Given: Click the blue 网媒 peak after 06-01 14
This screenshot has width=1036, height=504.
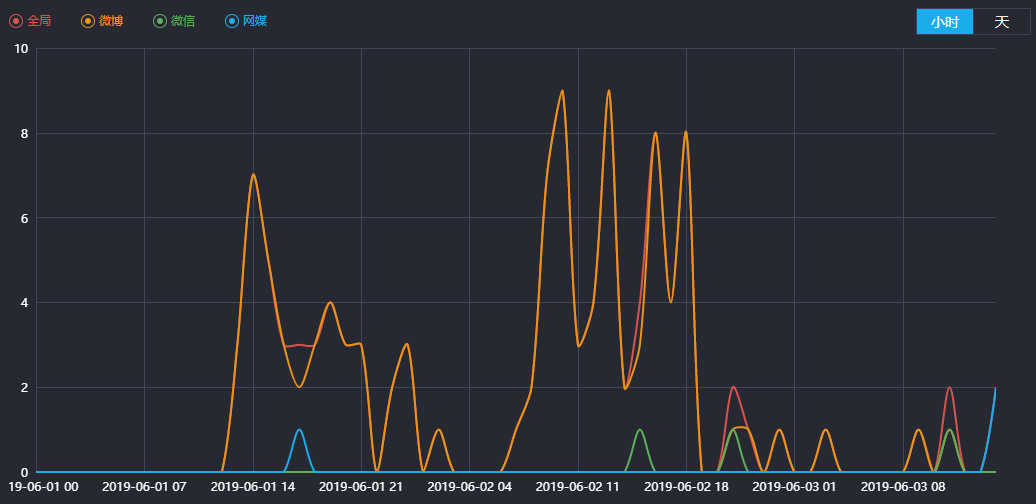Looking at the screenshot, I should click(299, 430).
